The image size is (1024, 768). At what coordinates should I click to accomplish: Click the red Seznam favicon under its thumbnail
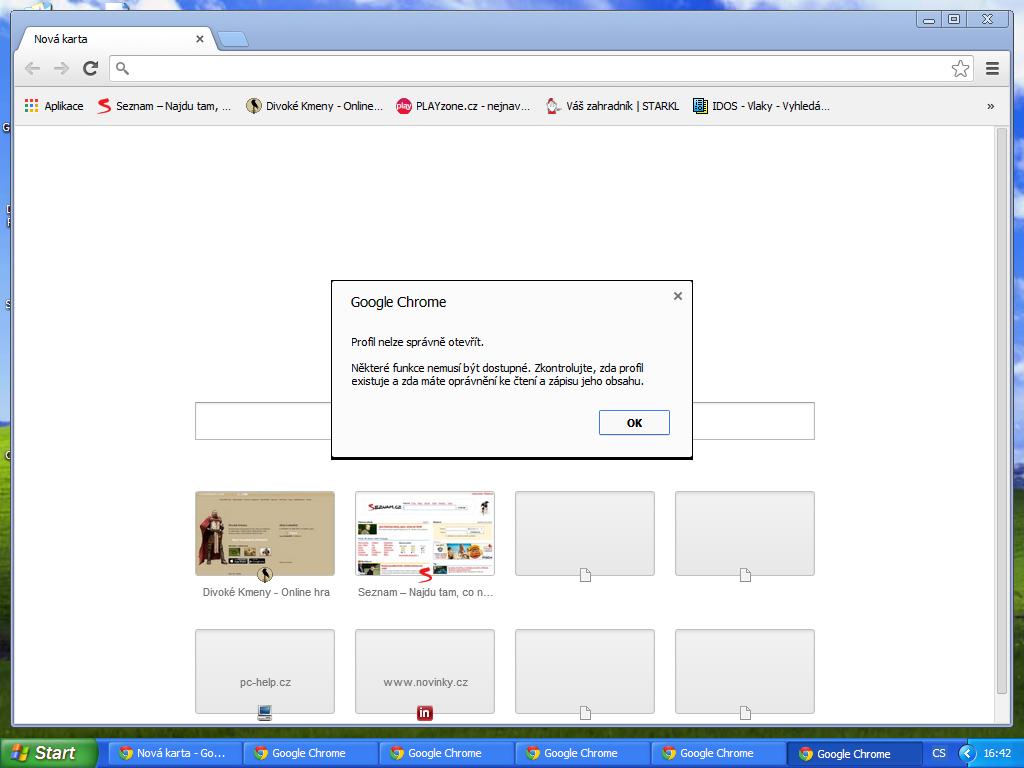(x=424, y=575)
